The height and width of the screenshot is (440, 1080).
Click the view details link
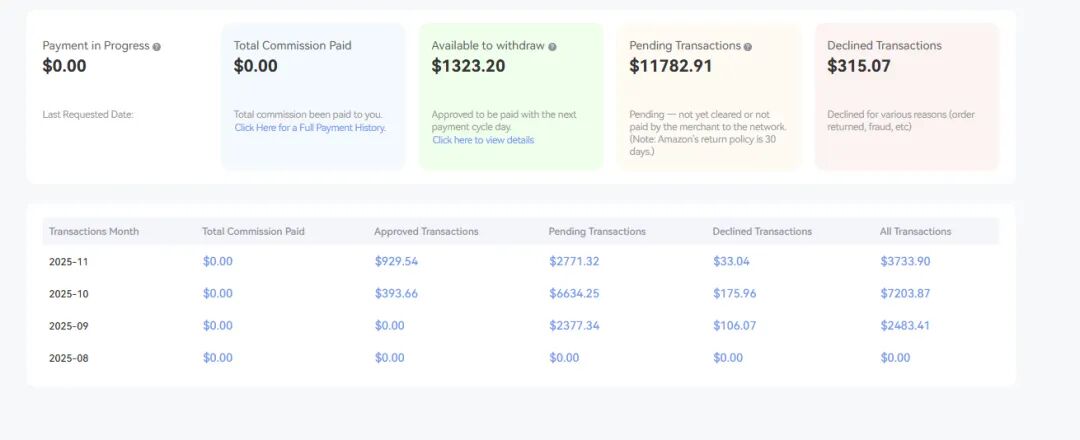(x=483, y=140)
